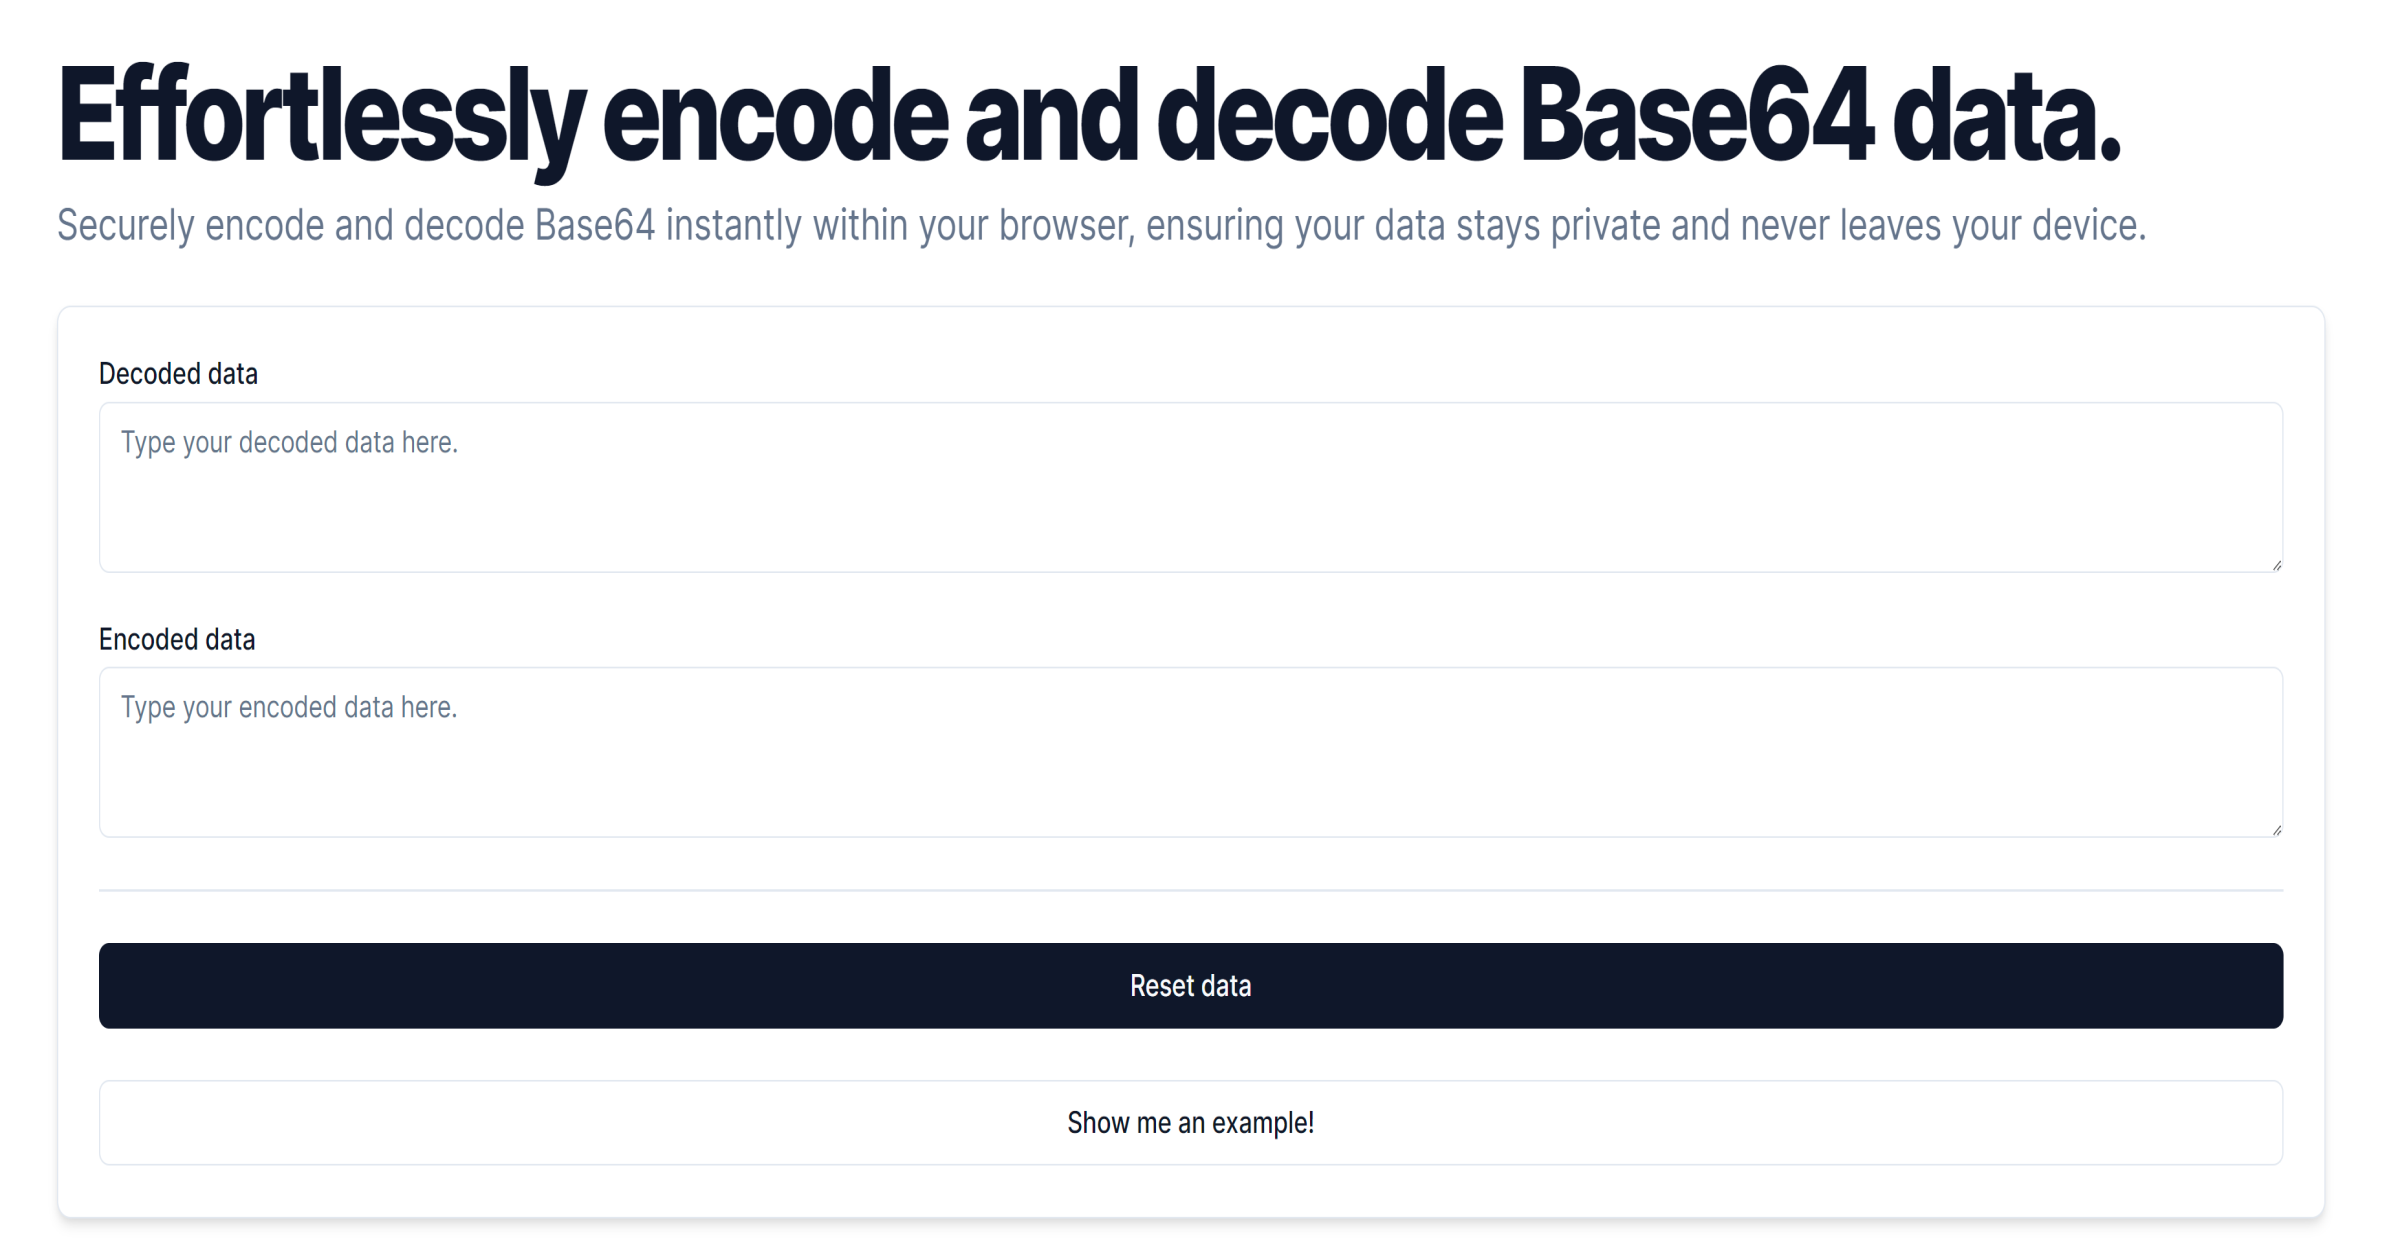Click the Encoded data label

tap(178, 639)
